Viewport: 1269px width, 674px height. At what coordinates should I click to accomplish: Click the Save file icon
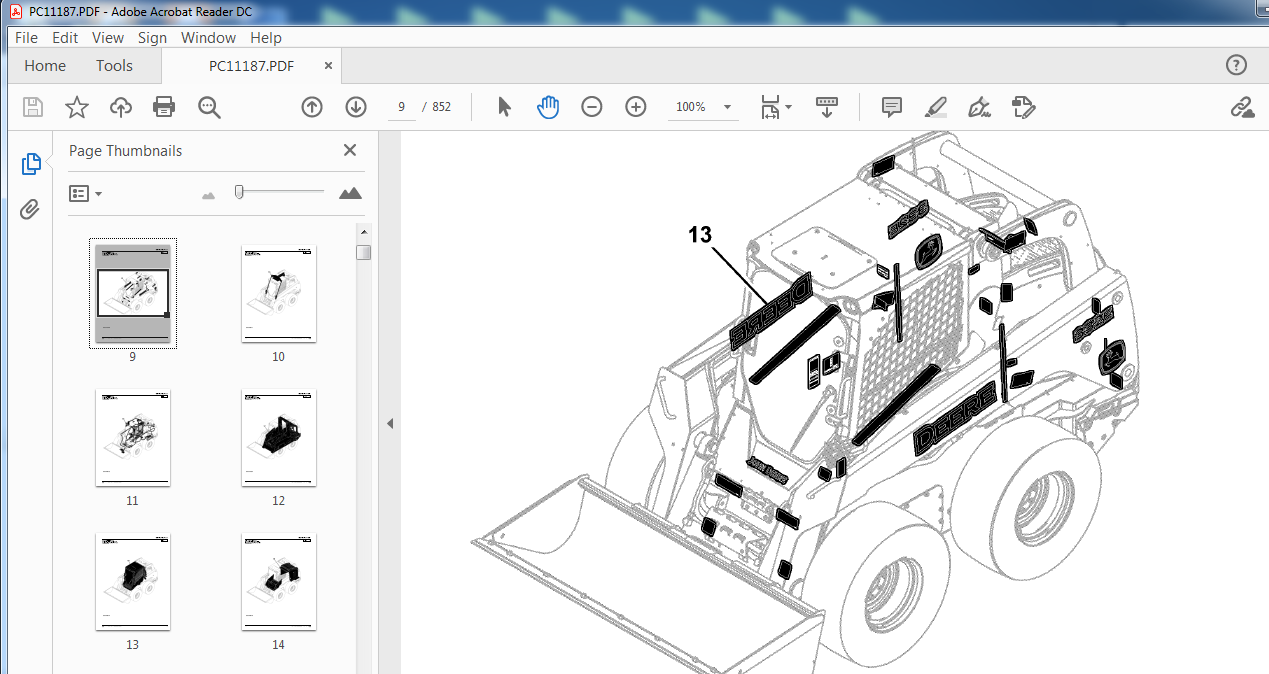33,107
